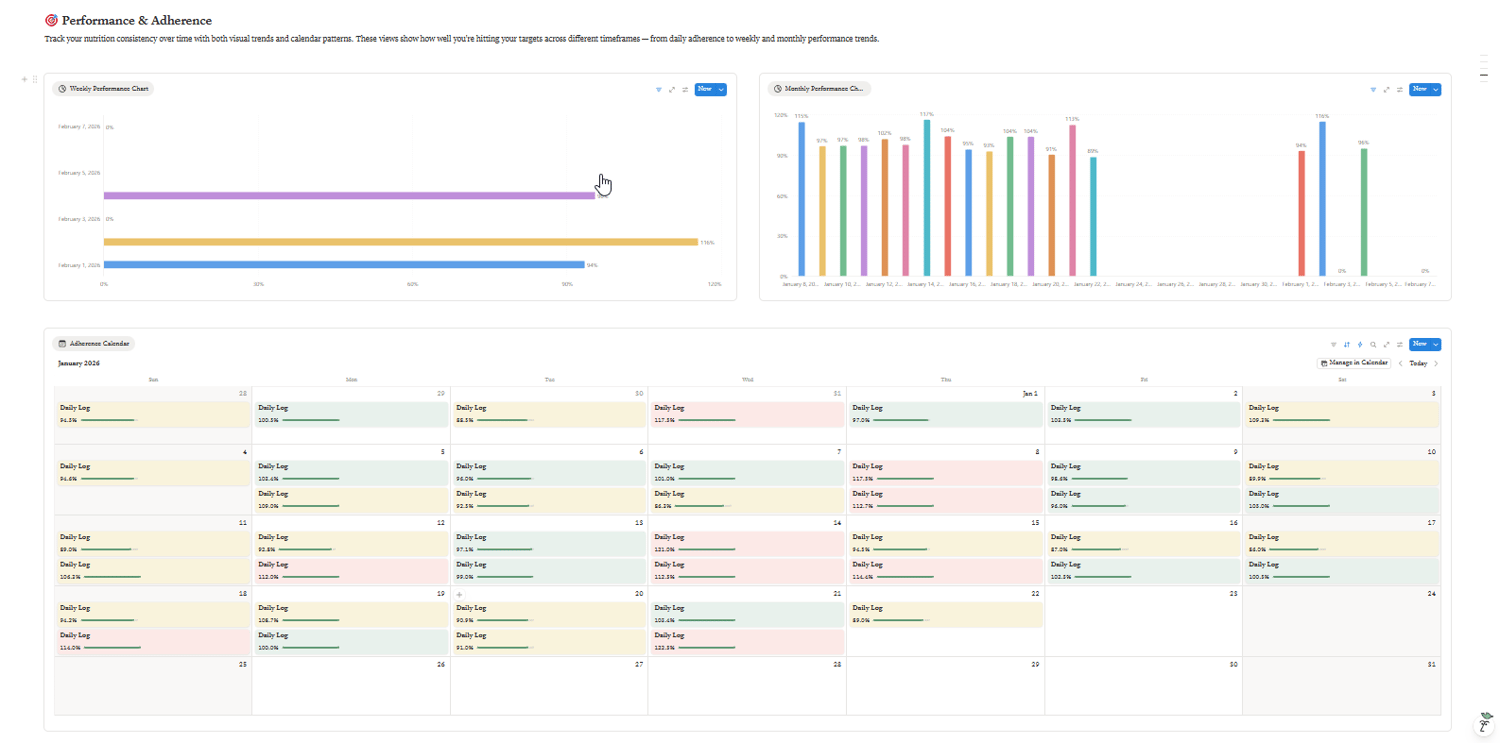Click the Manage in Calendar button
This screenshot has height=743, width=1500.
(1354, 363)
